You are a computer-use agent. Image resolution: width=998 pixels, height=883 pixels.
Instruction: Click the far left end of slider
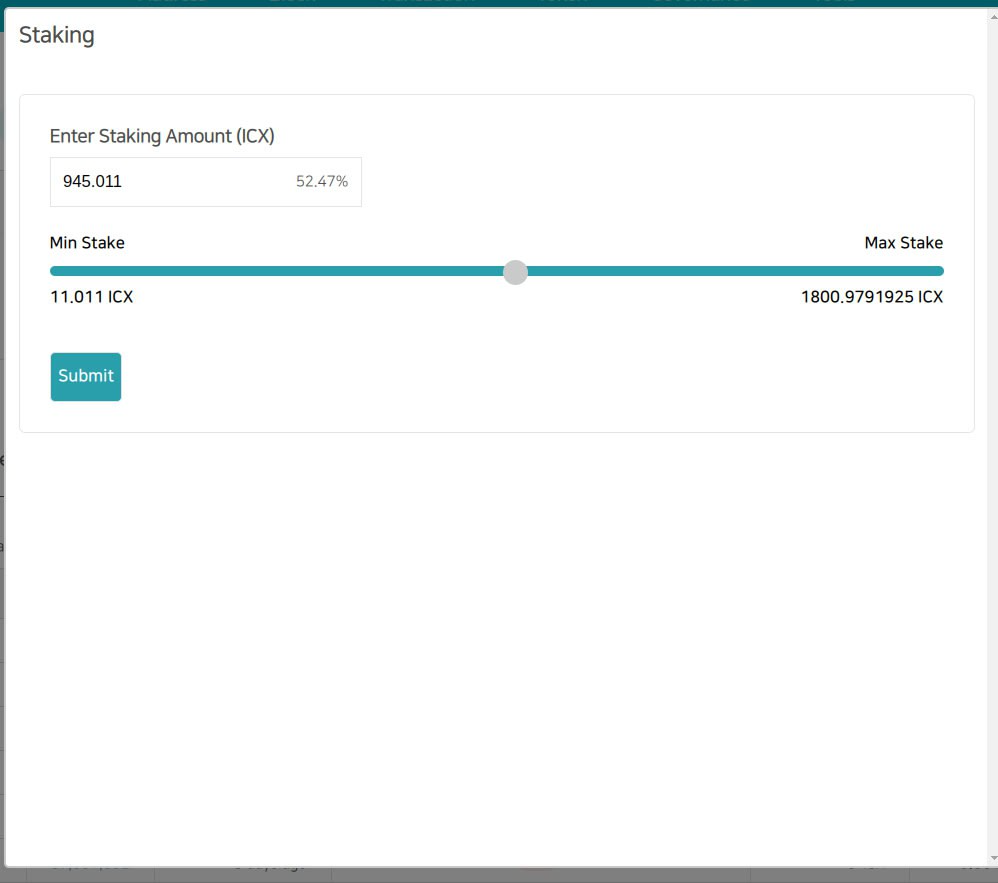(54, 271)
